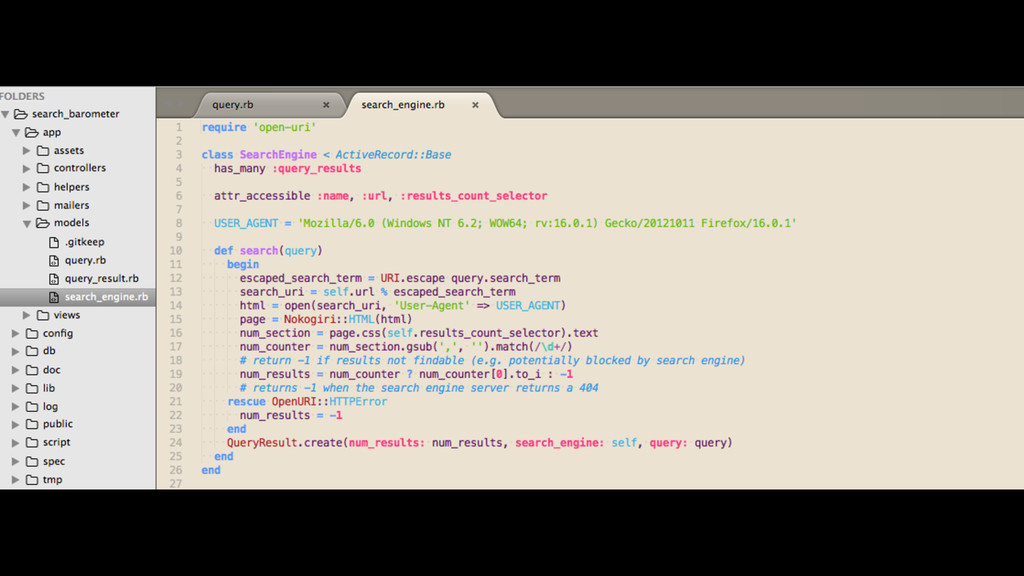Click the app open-folder icon
The width and height of the screenshot is (1024, 576).
(x=32, y=133)
